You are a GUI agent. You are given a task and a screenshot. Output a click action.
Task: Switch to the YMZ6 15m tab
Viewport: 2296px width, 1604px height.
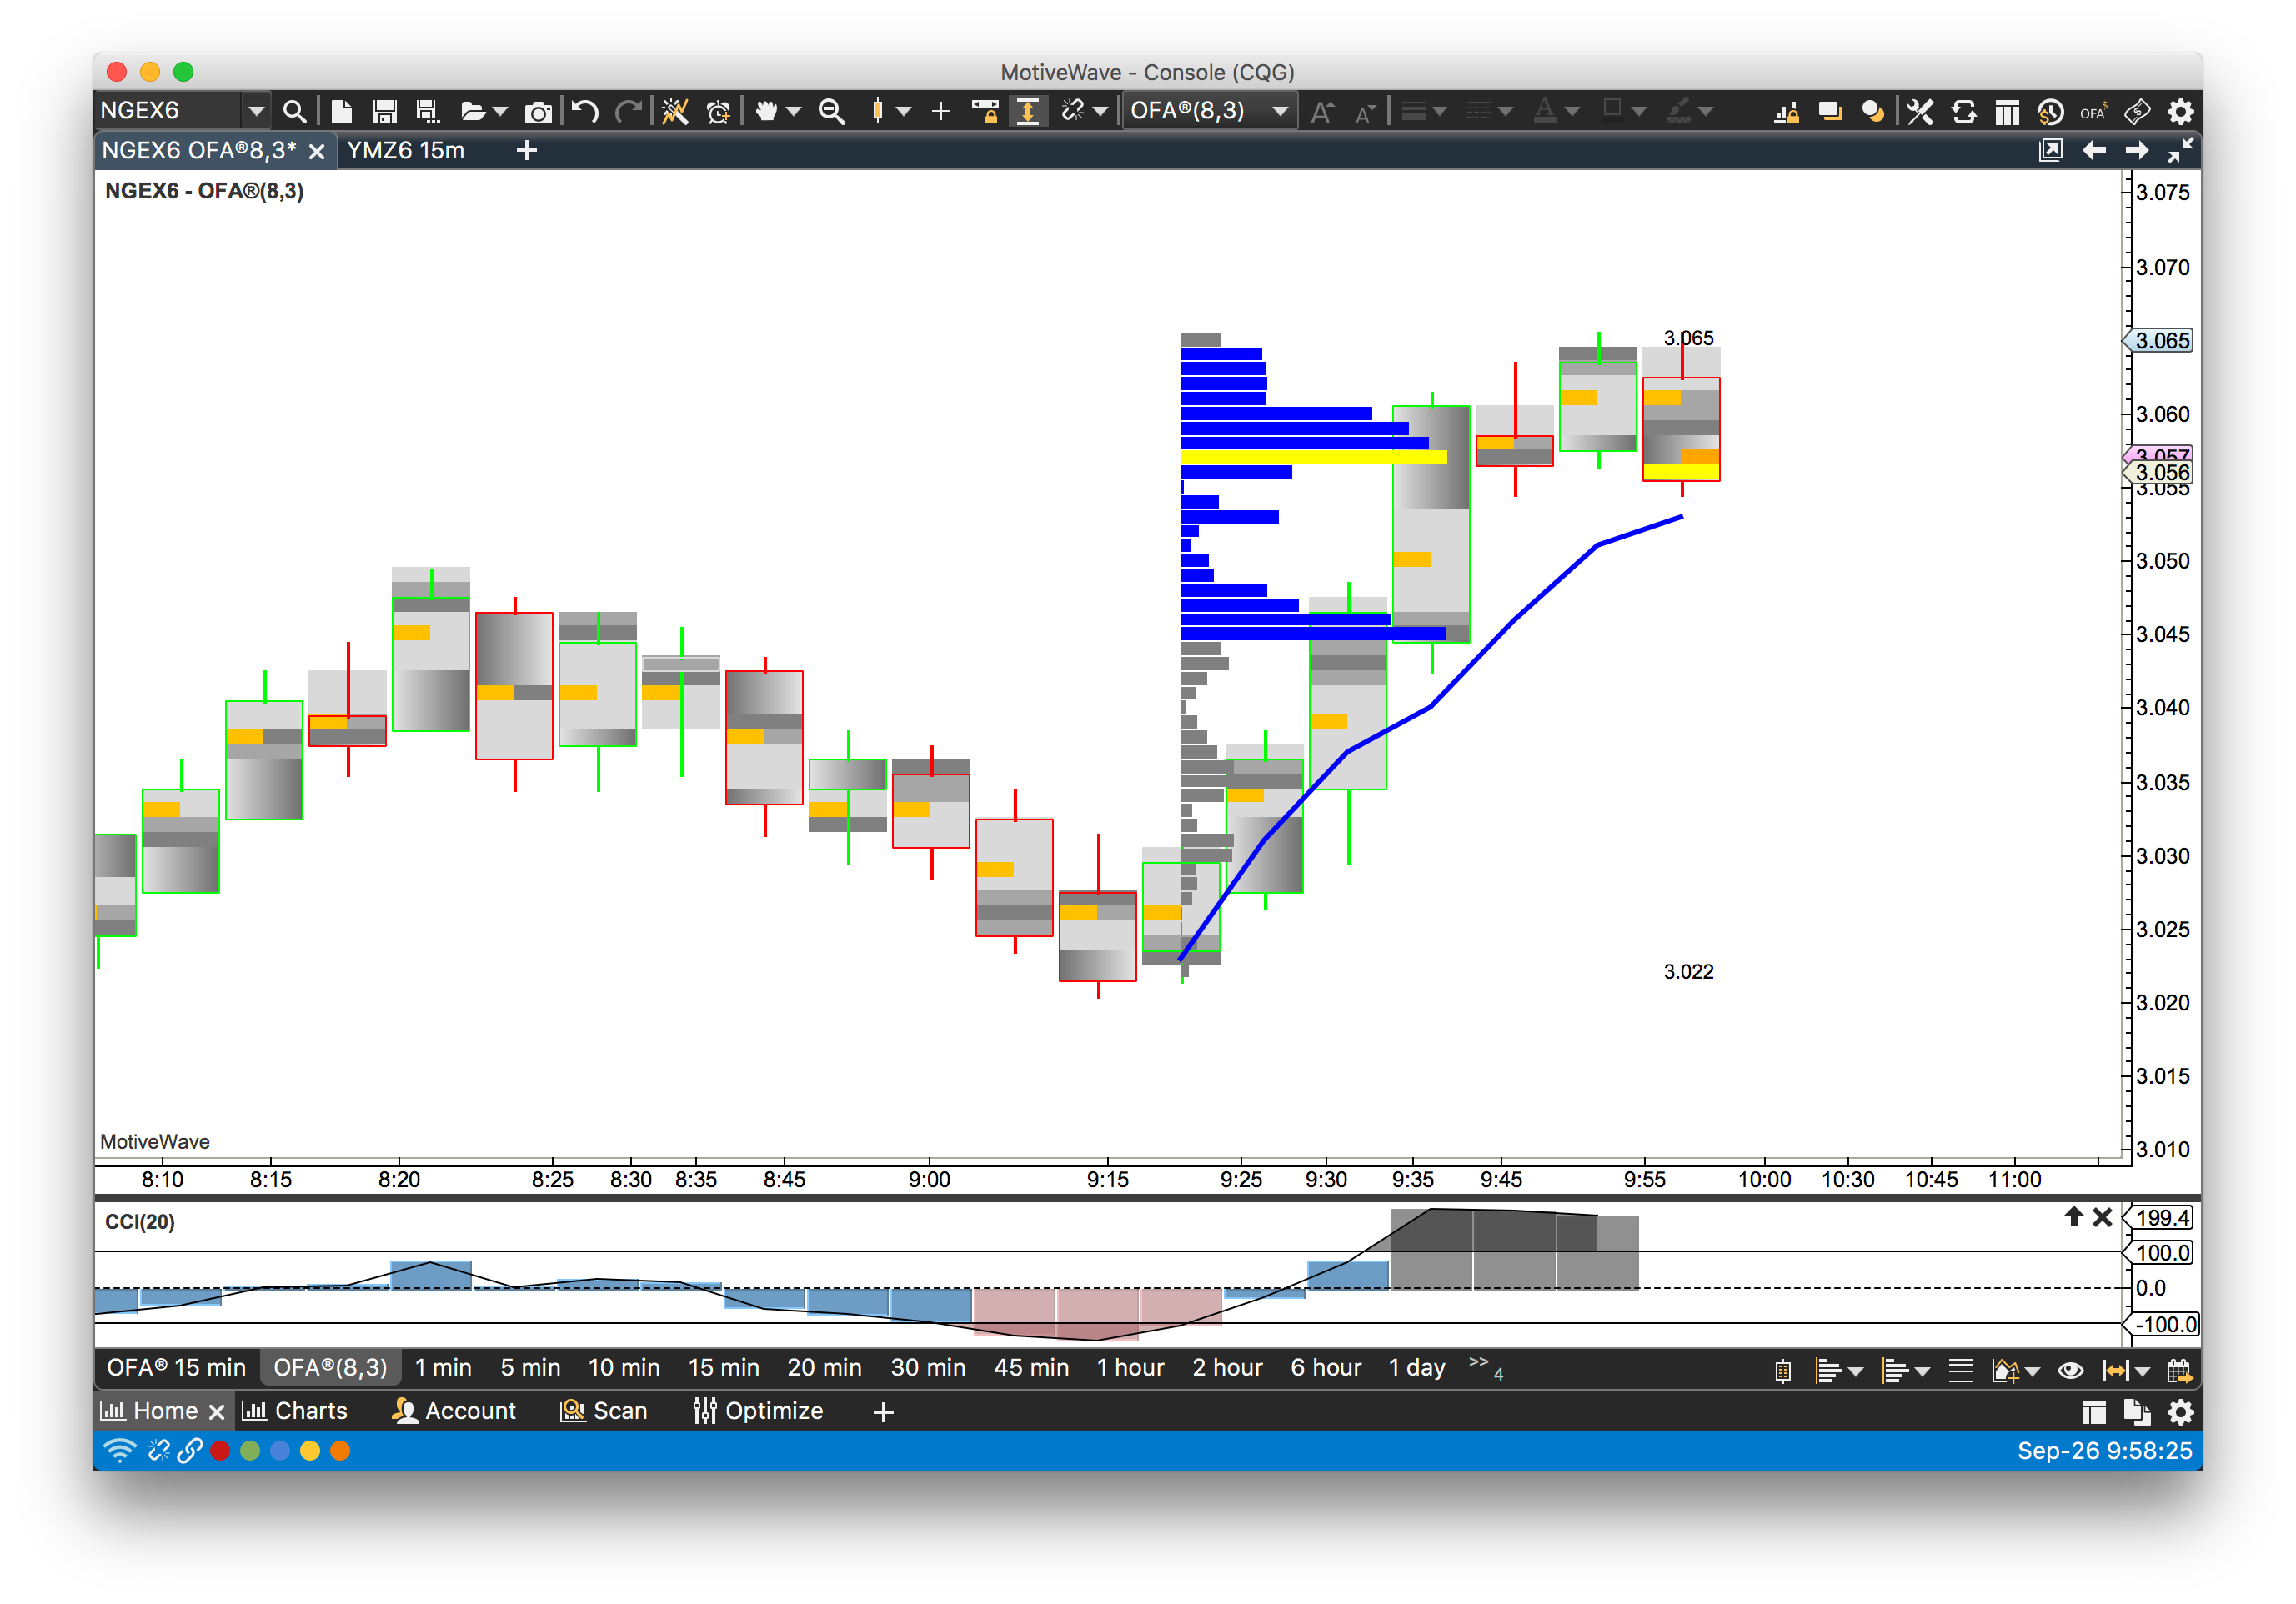click(x=405, y=150)
